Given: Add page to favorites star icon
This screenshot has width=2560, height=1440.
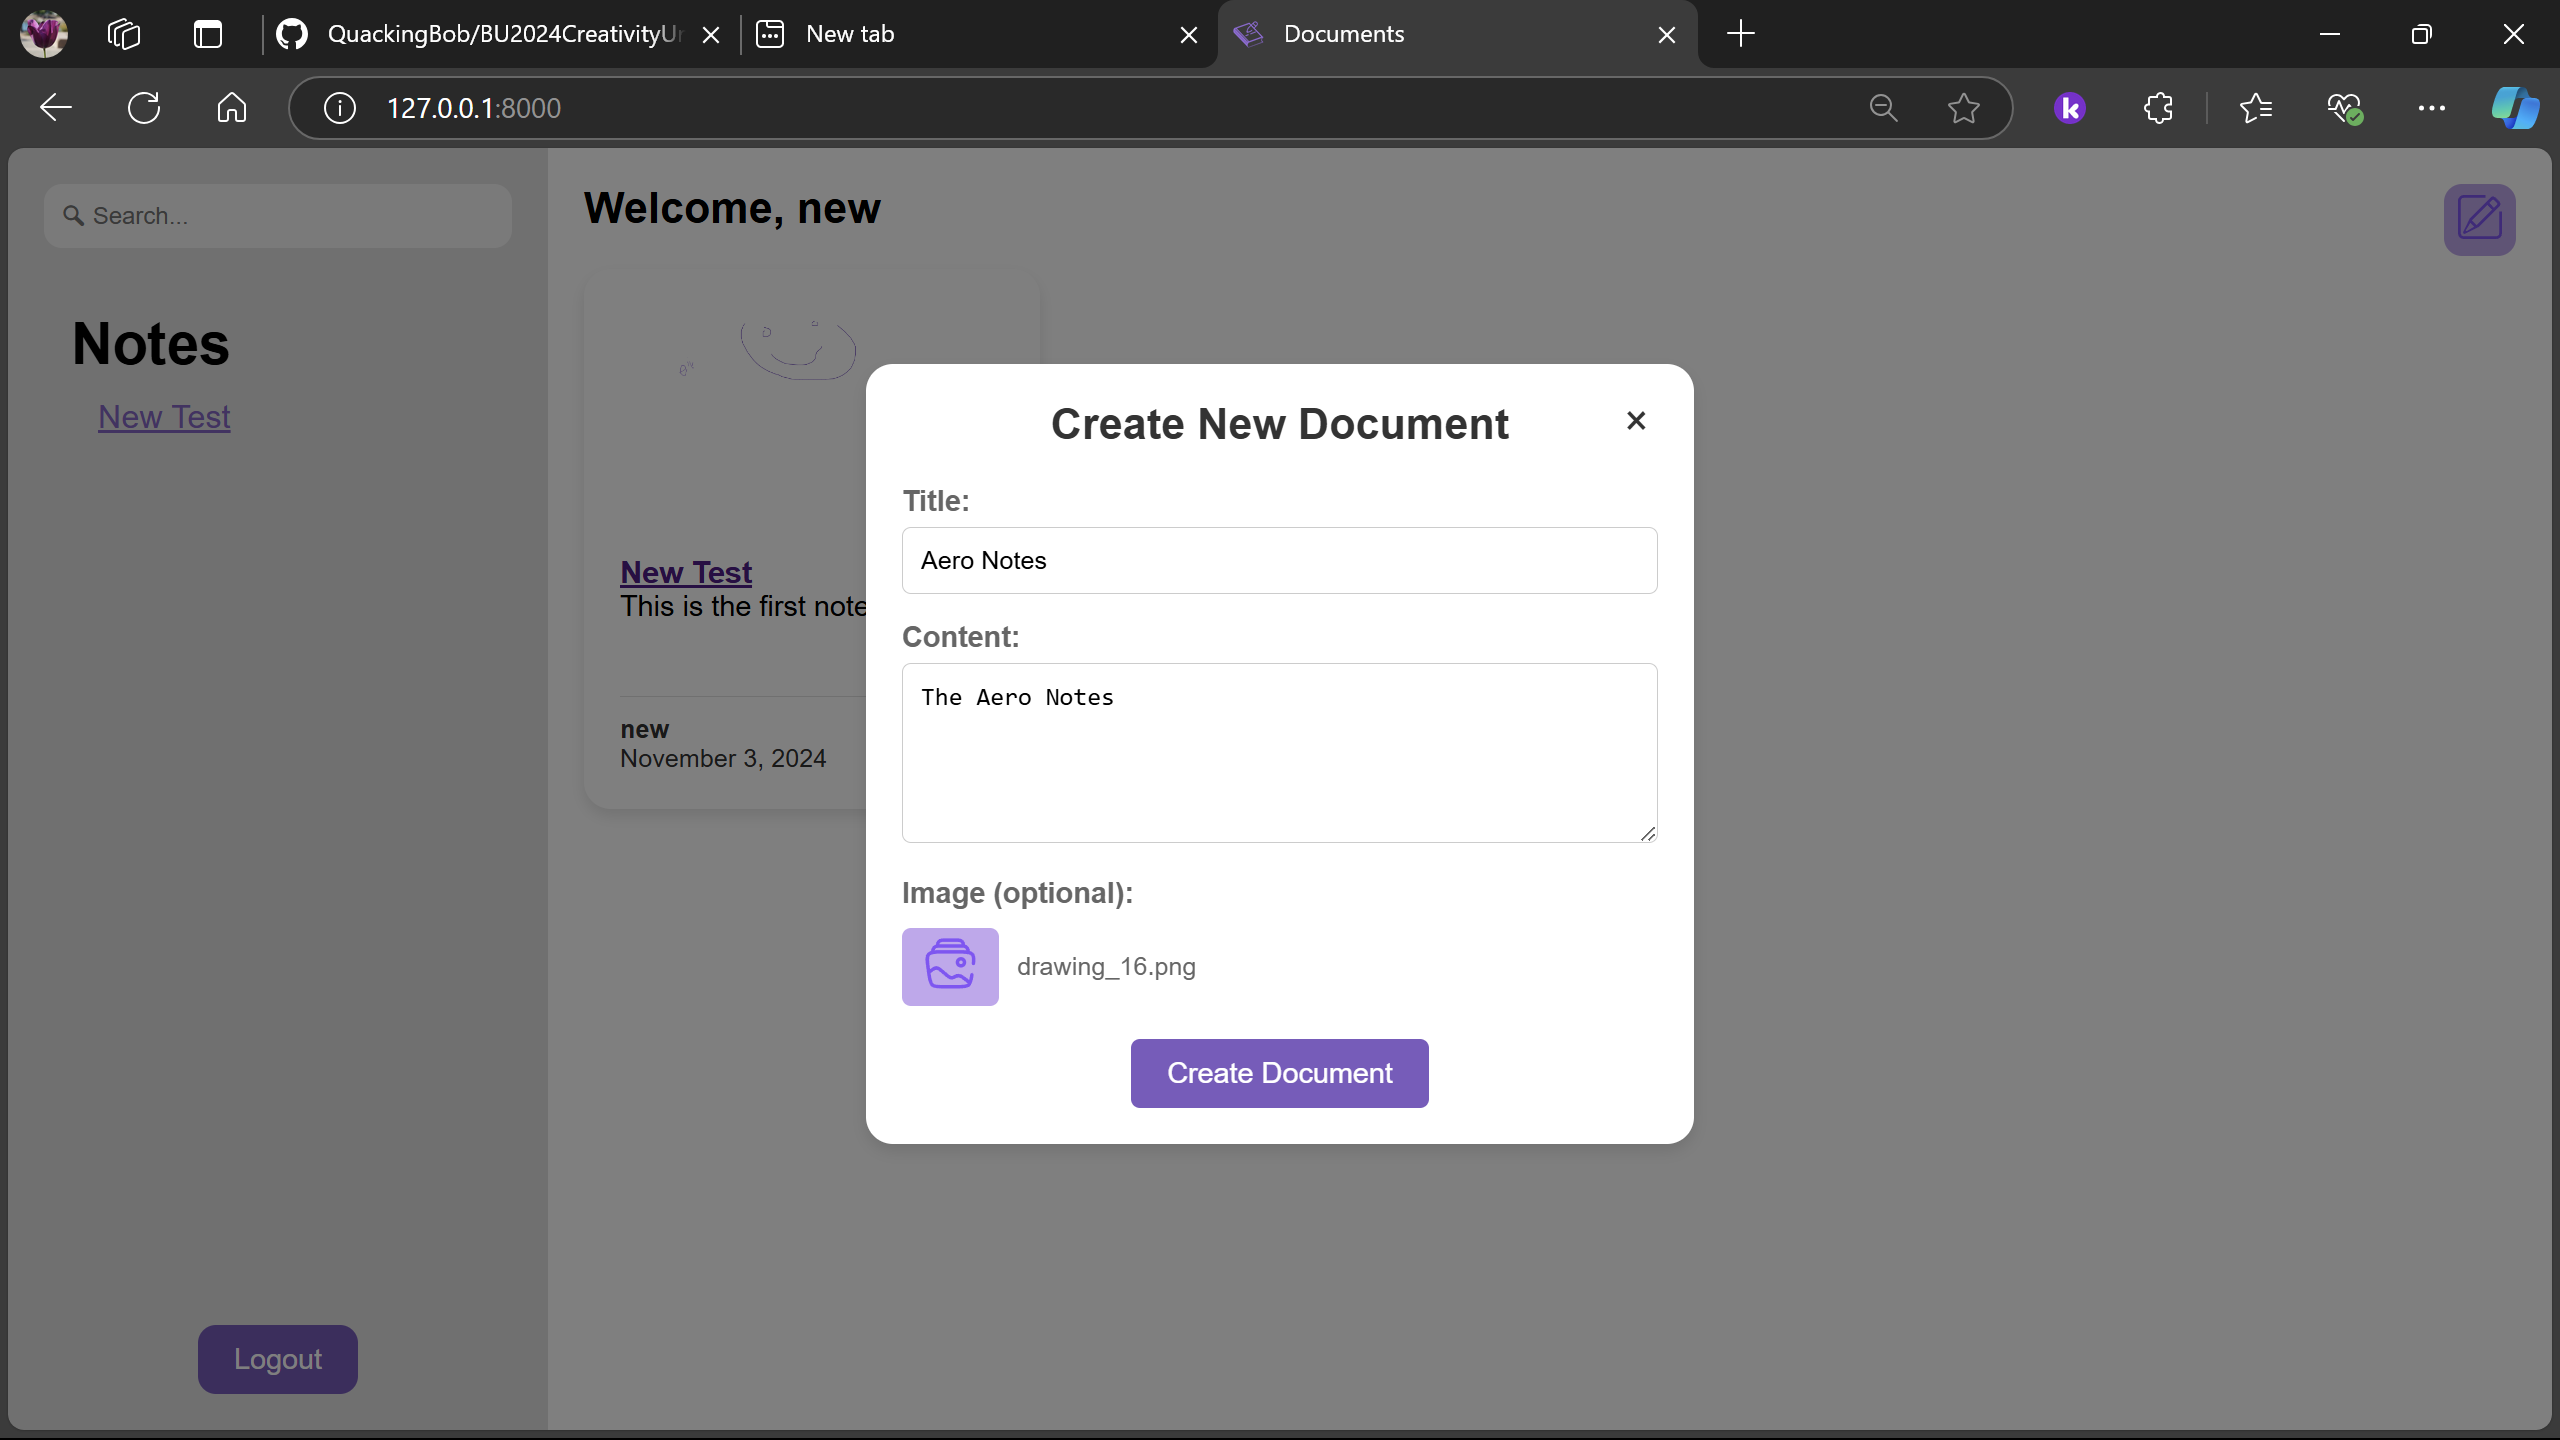Looking at the screenshot, I should tap(1963, 108).
